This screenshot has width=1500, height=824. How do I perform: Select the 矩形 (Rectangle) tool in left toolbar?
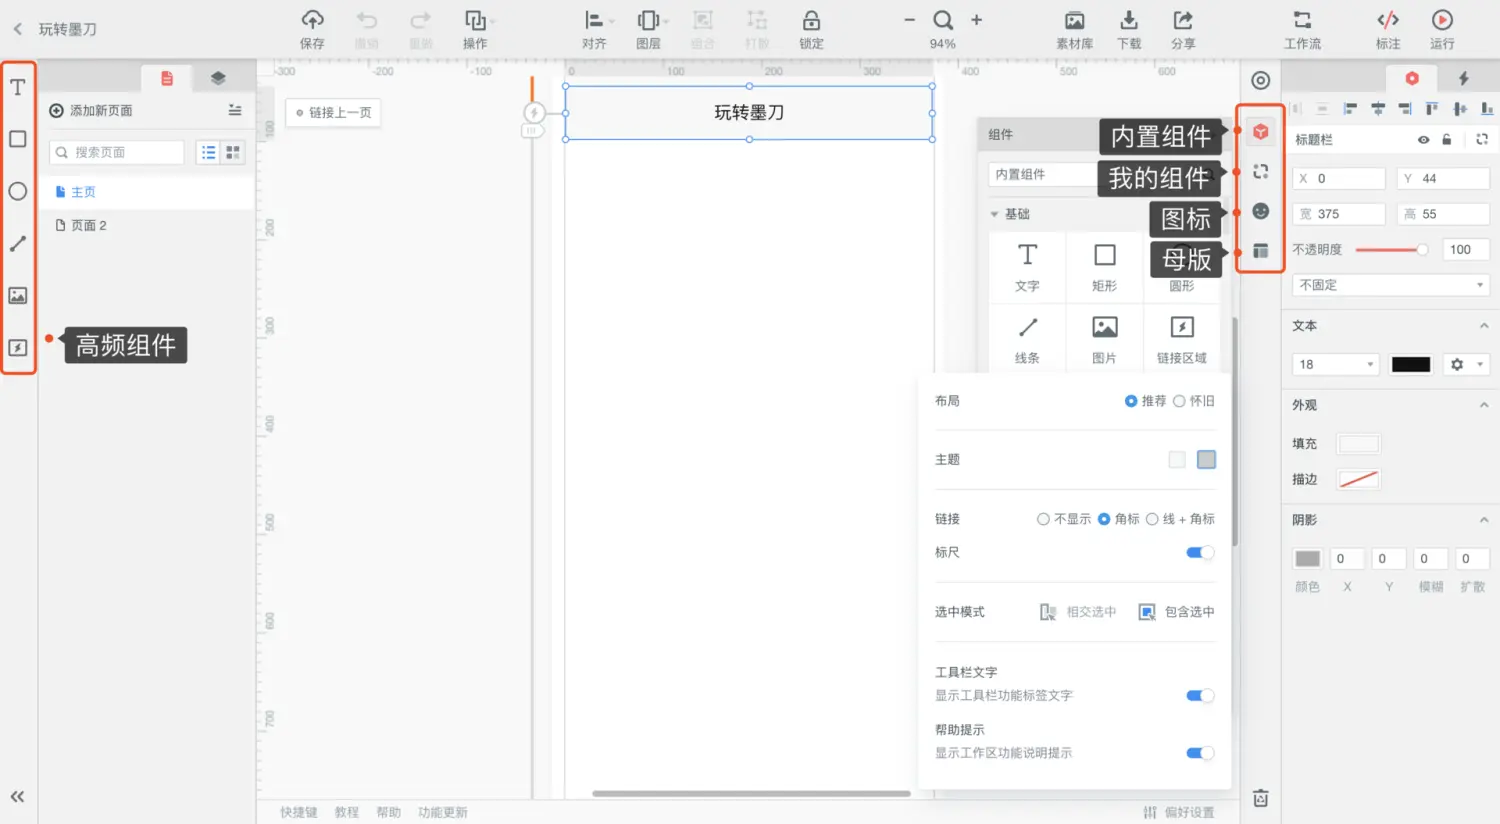(x=16, y=139)
